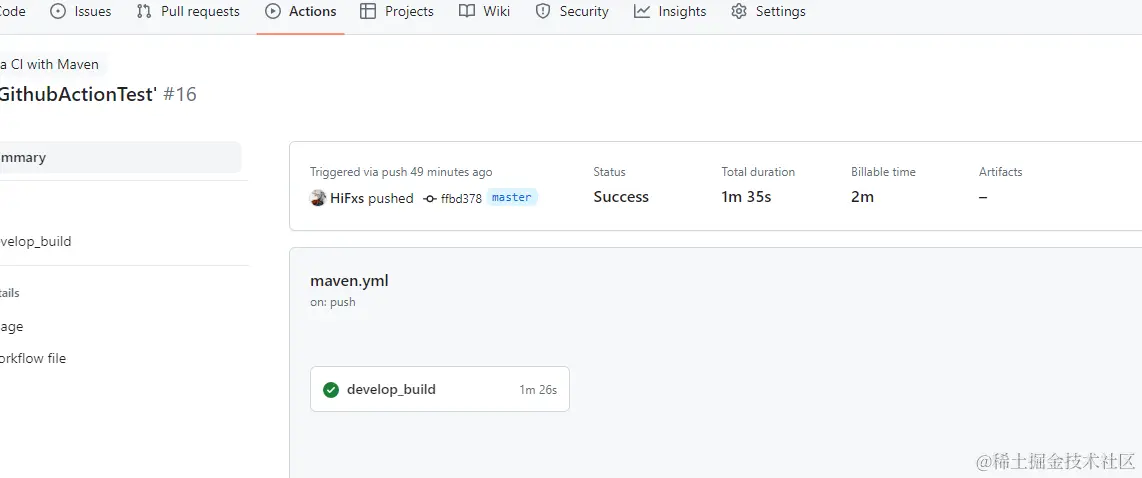Click the maven.yml workflow title

350,281
